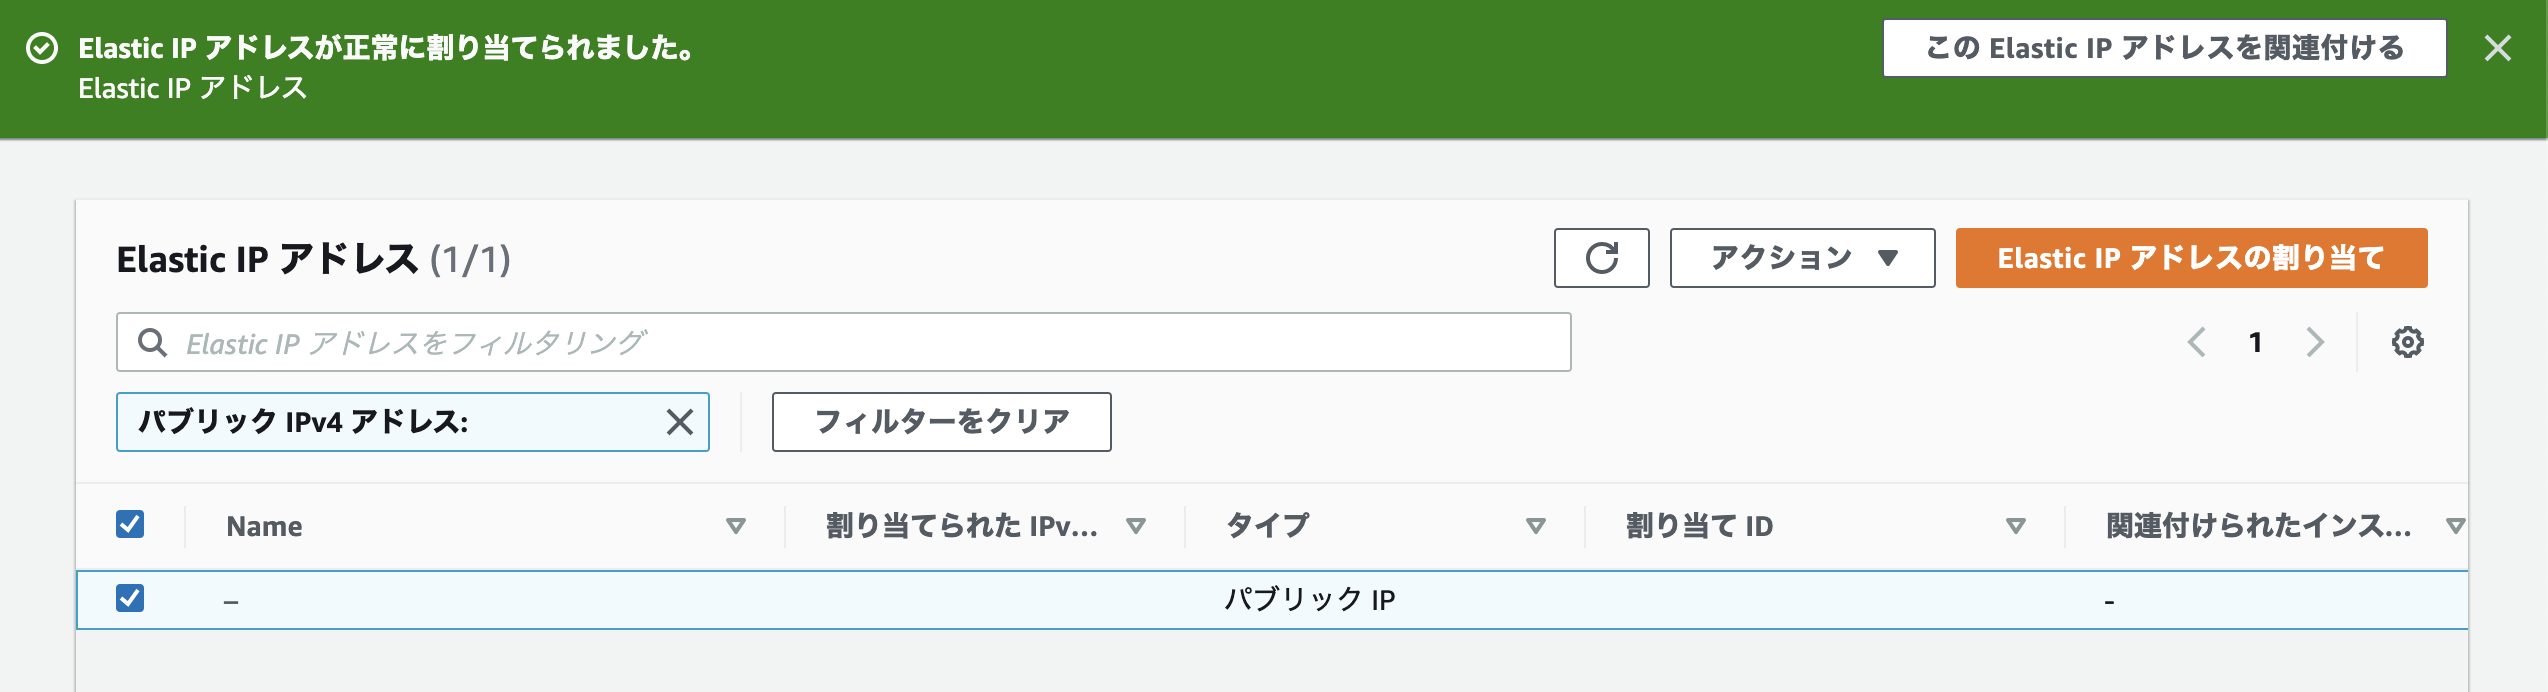Remove the パブリック IPv4 アドレス filter chip
Screen dimensions: 2548x692
click(680, 422)
